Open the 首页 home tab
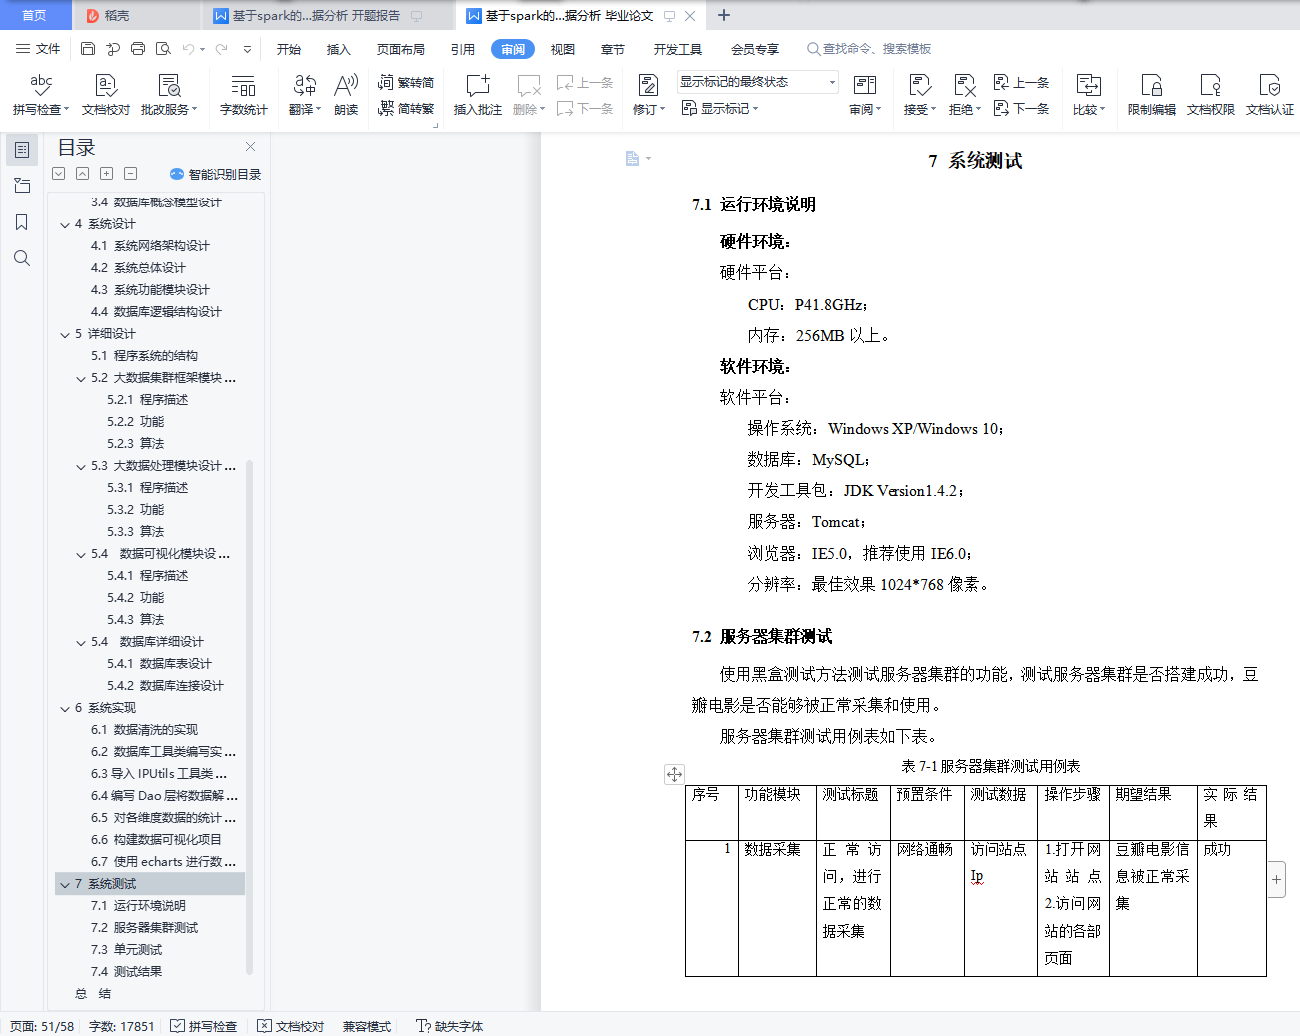This screenshot has width=1300, height=1036. pos(35,15)
